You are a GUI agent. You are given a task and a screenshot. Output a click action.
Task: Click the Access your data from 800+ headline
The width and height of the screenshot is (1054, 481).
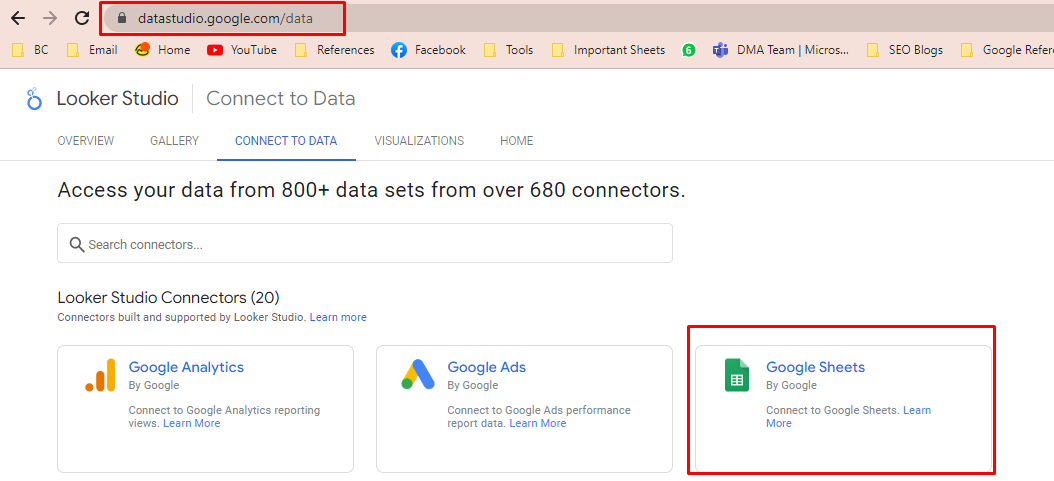(372, 190)
